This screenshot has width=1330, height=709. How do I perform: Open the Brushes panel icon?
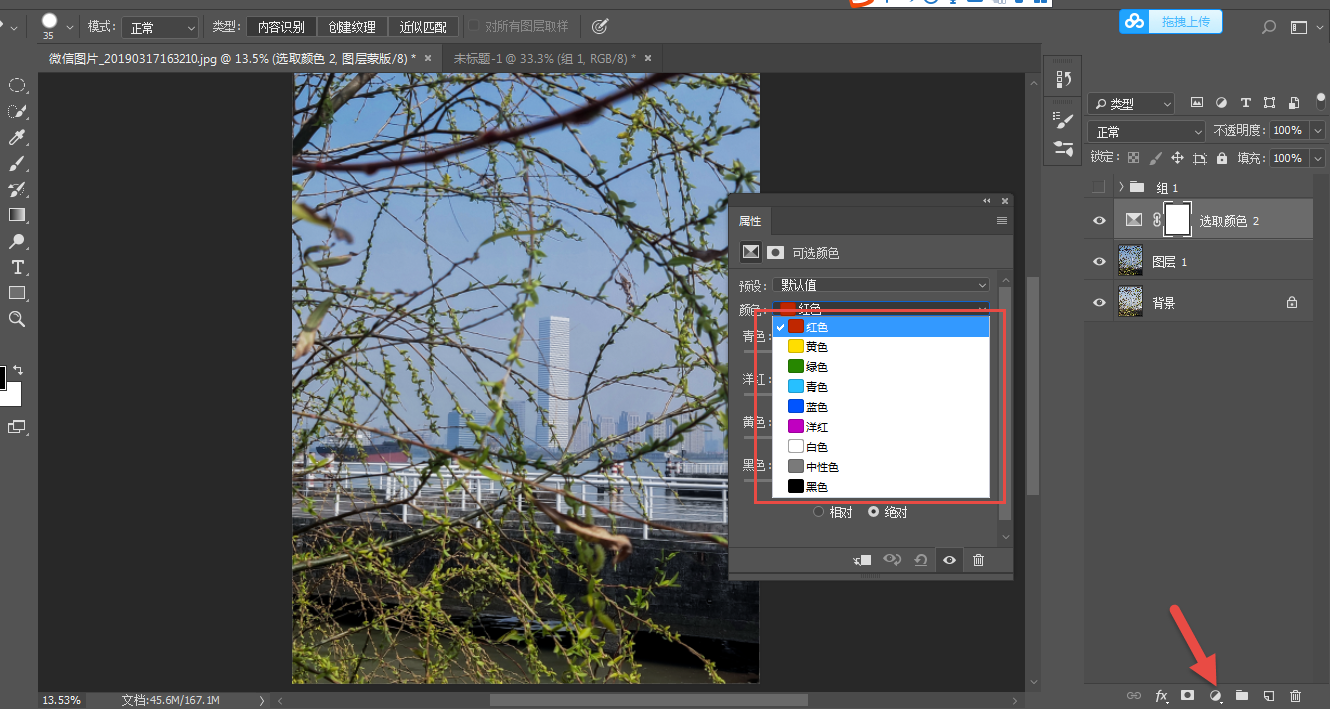(1063, 147)
